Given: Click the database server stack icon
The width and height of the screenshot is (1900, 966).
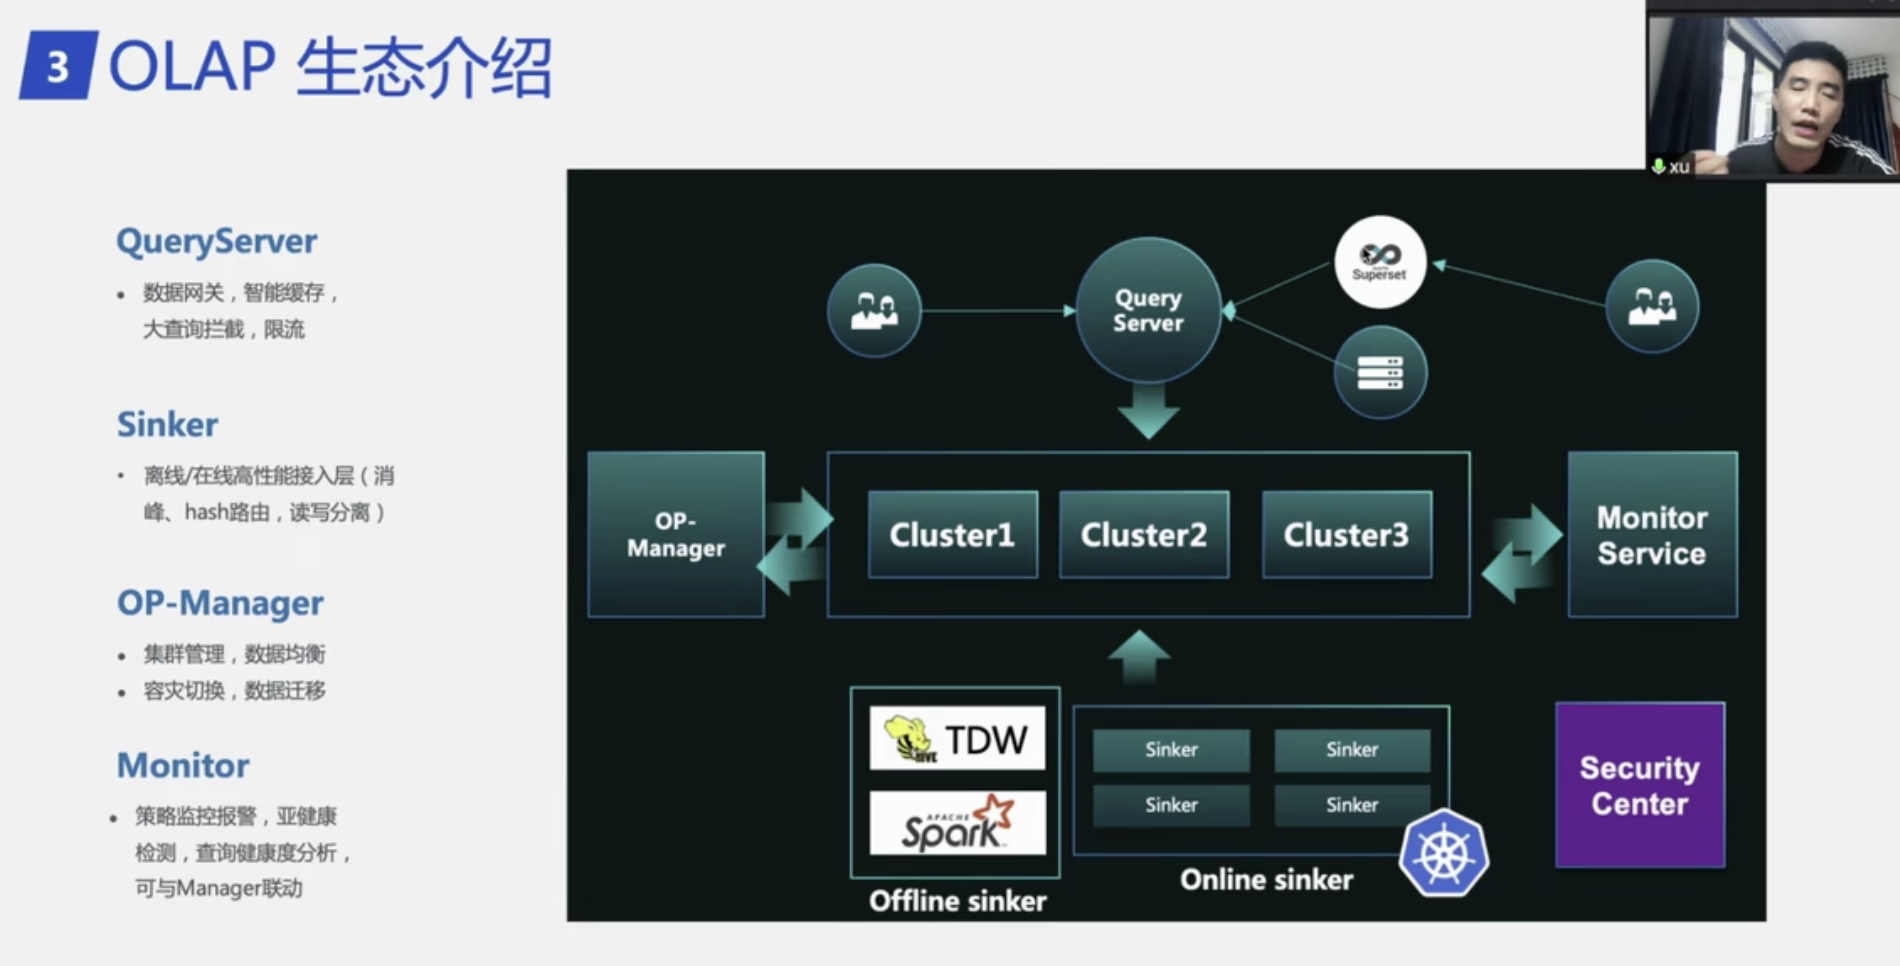Looking at the screenshot, I should tap(1380, 373).
